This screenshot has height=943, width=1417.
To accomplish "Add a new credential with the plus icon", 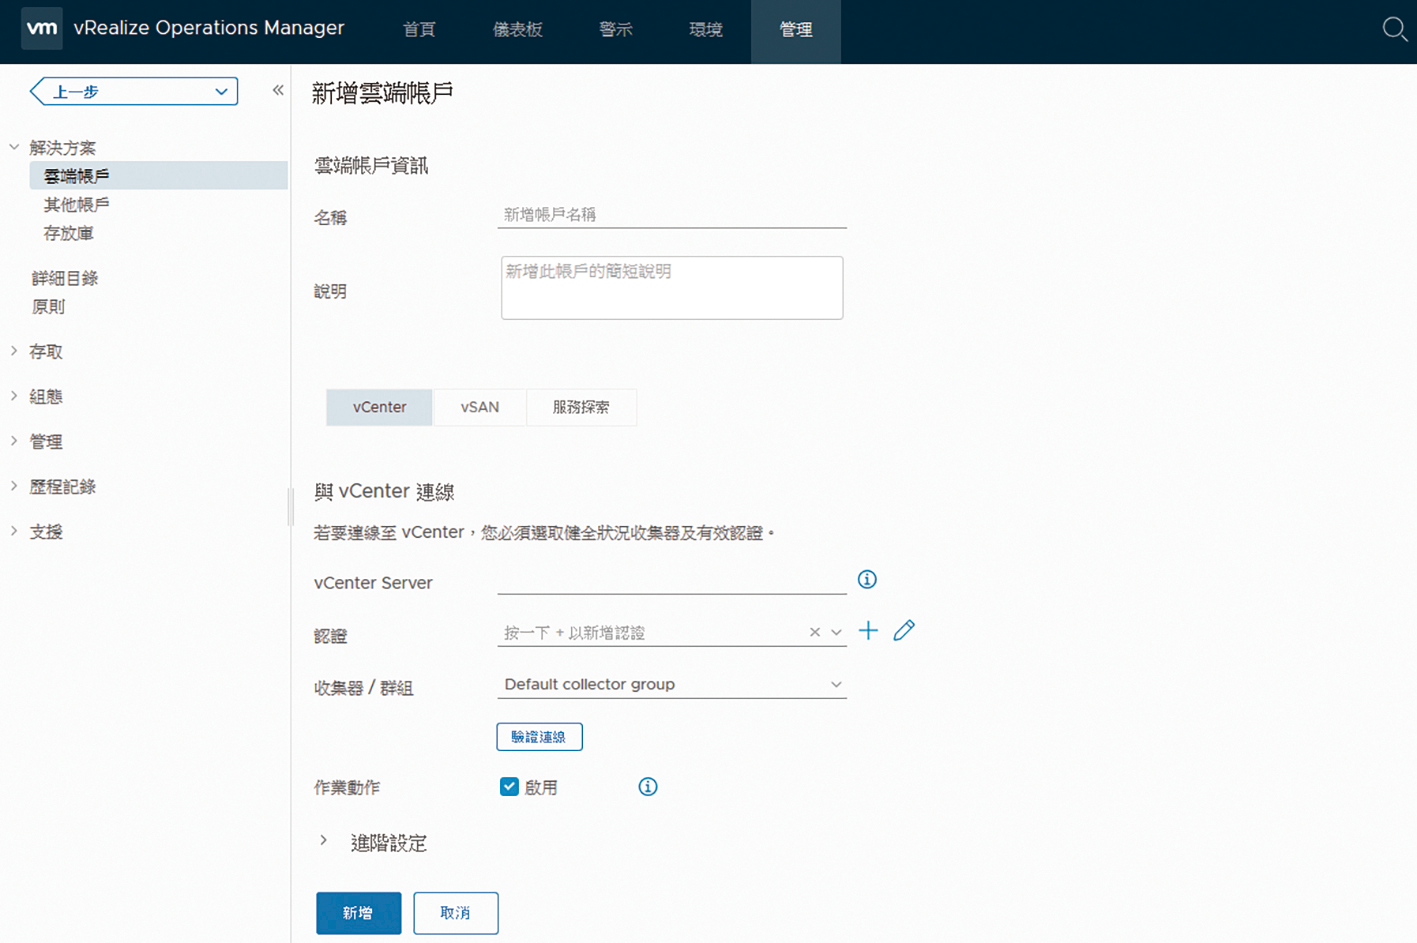I will [868, 630].
